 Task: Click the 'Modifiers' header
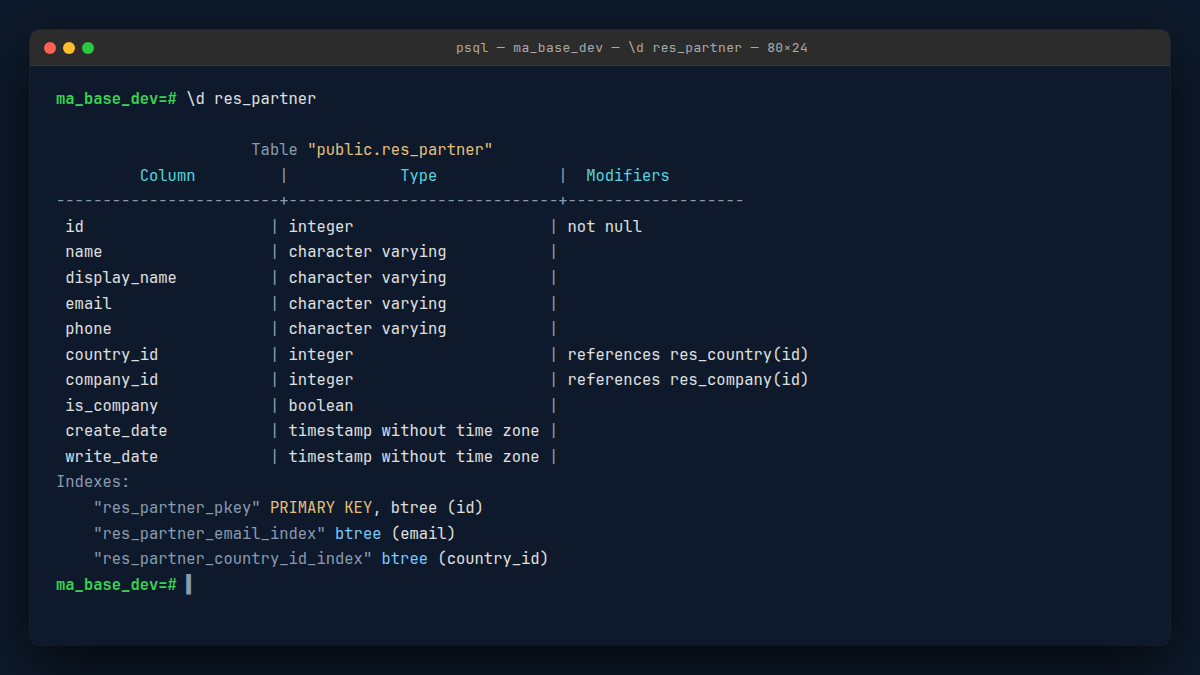tap(628, 176)
